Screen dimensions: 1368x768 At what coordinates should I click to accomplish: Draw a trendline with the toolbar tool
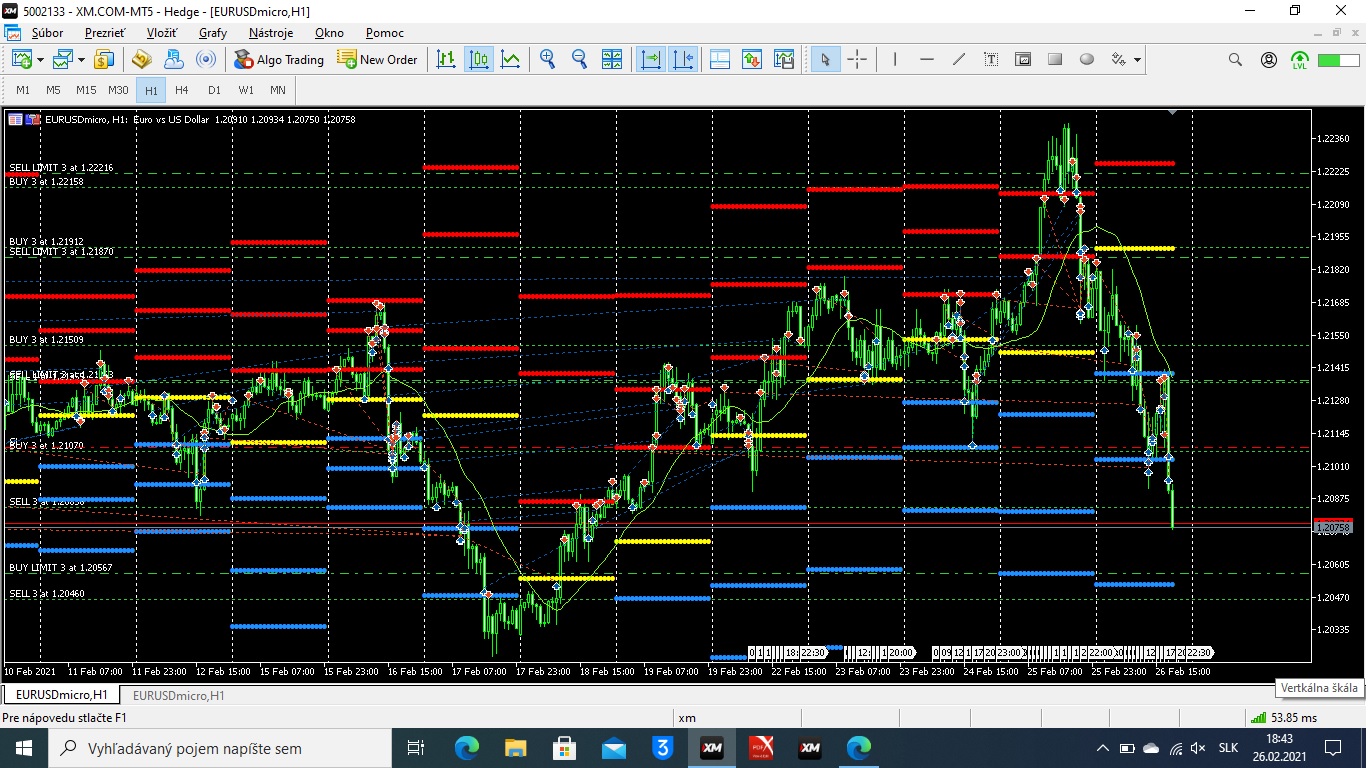pos(959,60)
